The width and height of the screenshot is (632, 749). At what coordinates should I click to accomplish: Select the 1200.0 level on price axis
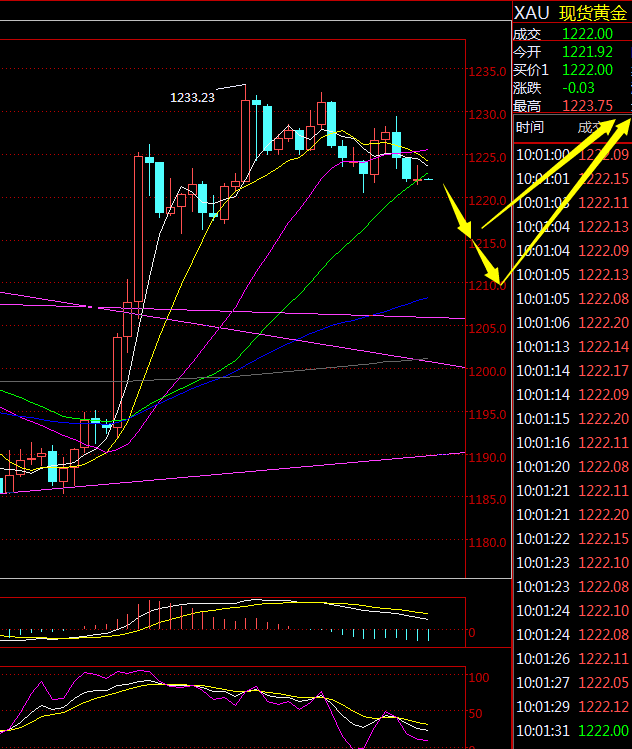click(486, 372)
